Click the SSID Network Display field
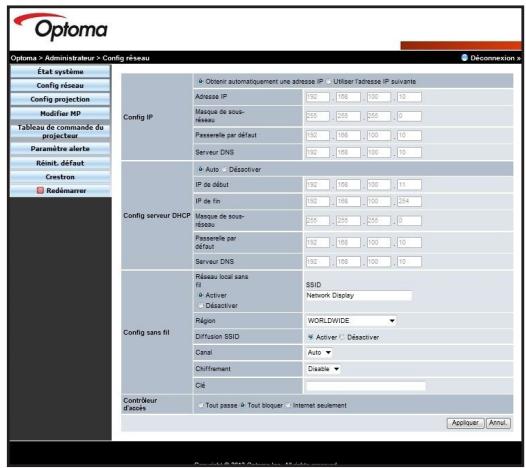 coord(359,296)
